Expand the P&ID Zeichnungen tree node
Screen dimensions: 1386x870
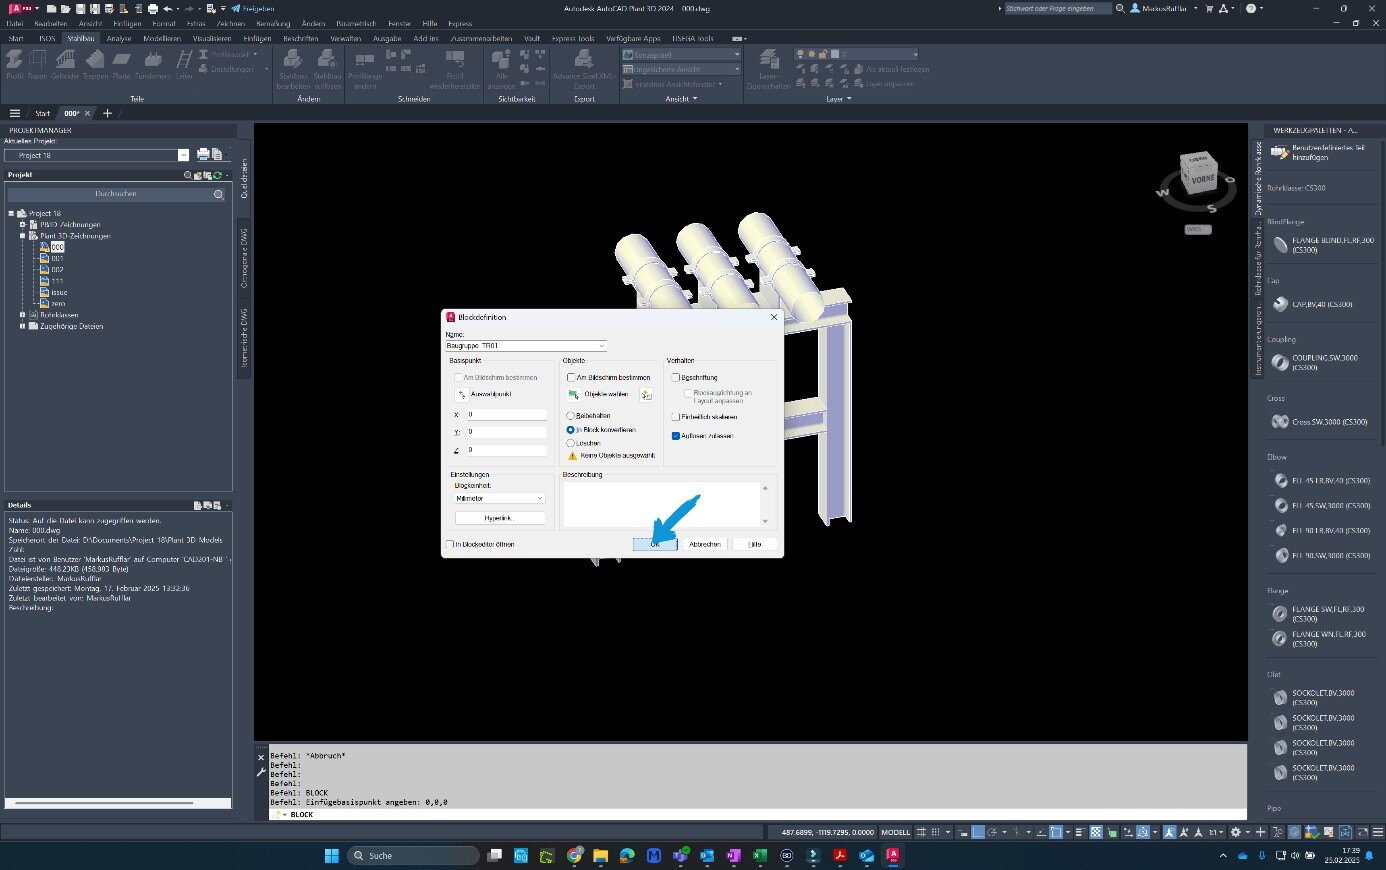pos(22,225)
